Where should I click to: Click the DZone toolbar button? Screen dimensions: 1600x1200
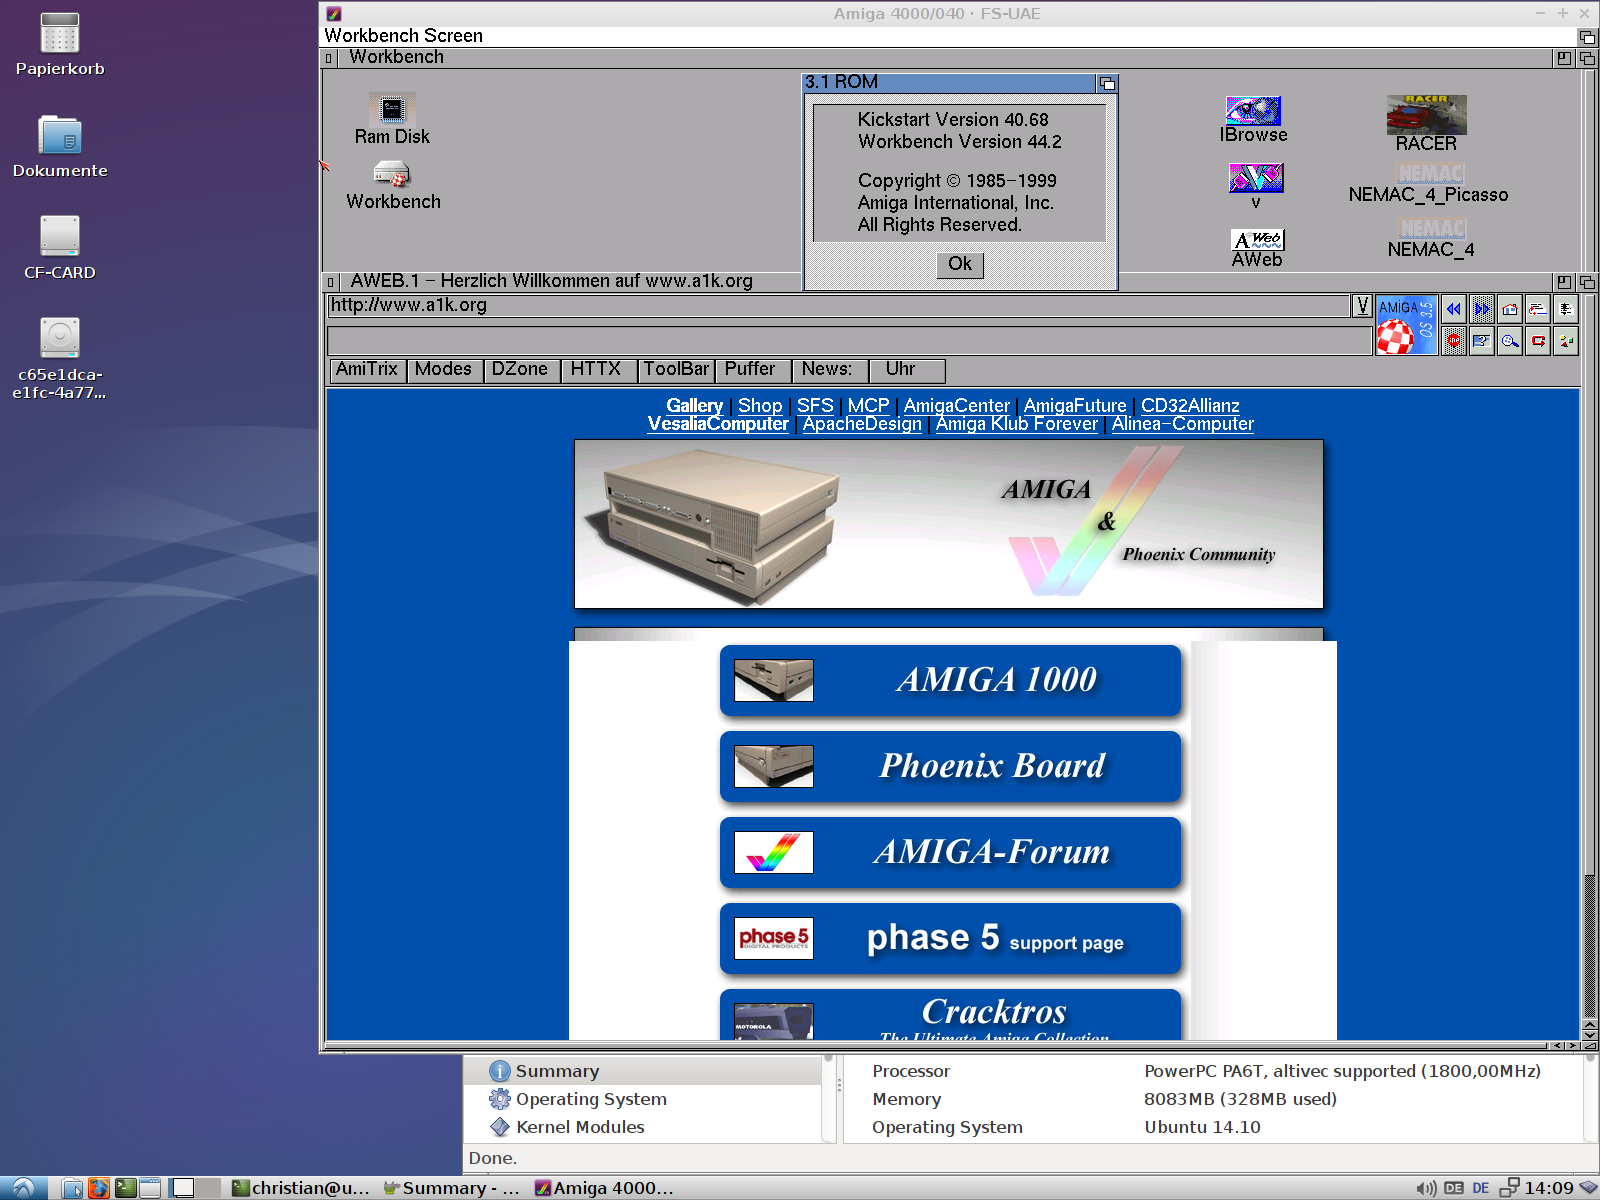tap(520, 370)
